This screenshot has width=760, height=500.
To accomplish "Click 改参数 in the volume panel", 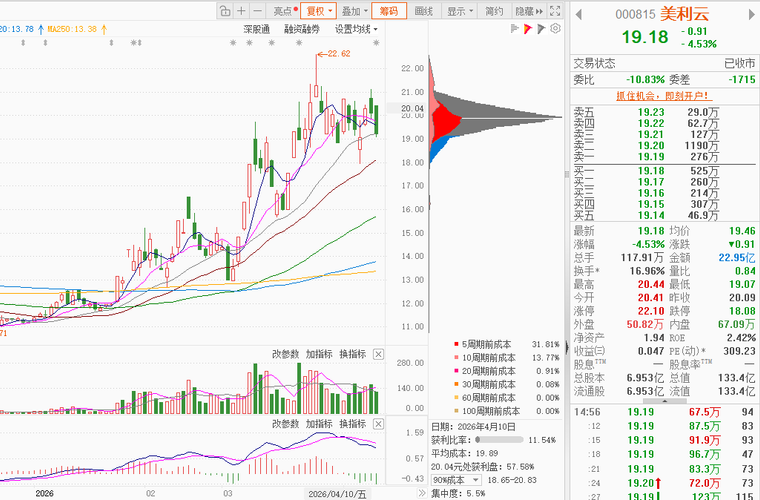I will click(x=285, y=354).
